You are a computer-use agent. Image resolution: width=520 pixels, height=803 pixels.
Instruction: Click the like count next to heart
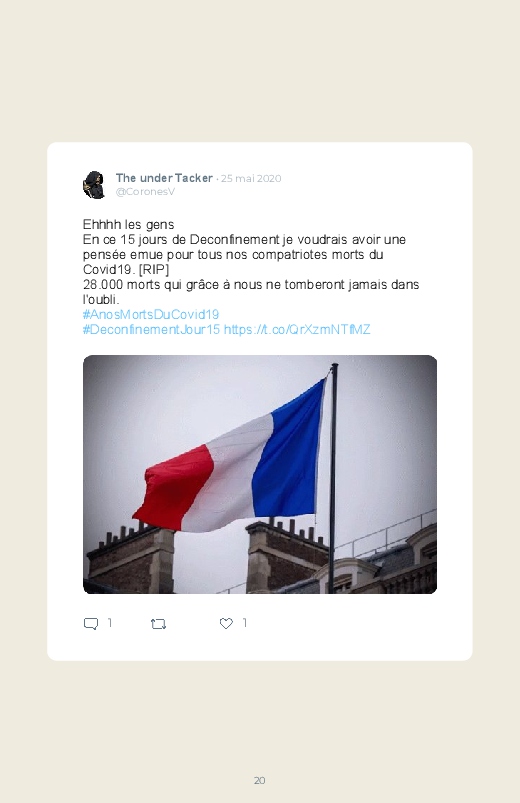tap(245, 623)
